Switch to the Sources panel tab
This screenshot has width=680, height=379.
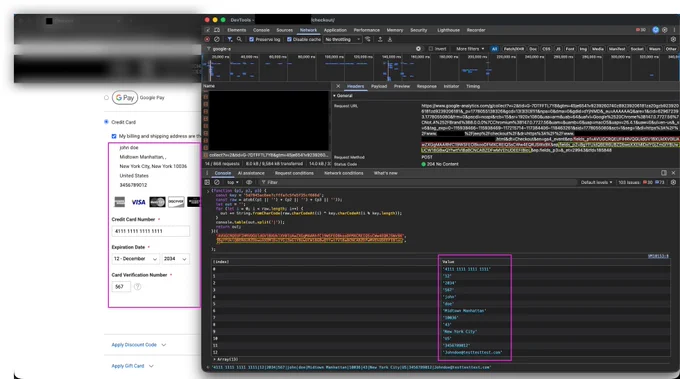(x=284, y=30)
